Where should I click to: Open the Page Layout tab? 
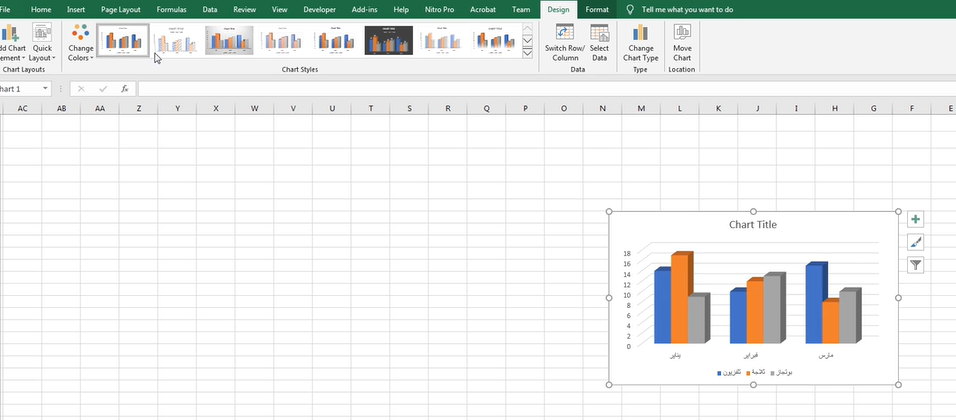[121, 10]
